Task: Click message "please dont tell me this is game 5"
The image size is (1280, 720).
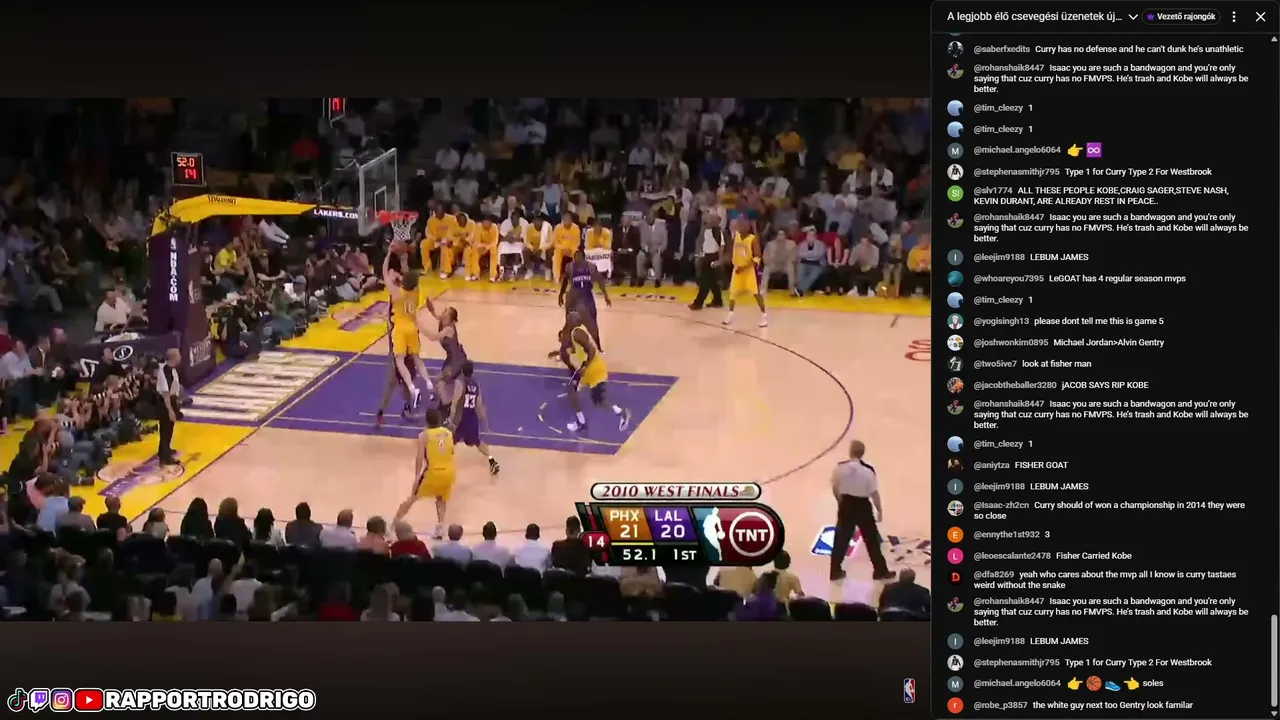Action: 1098,321
